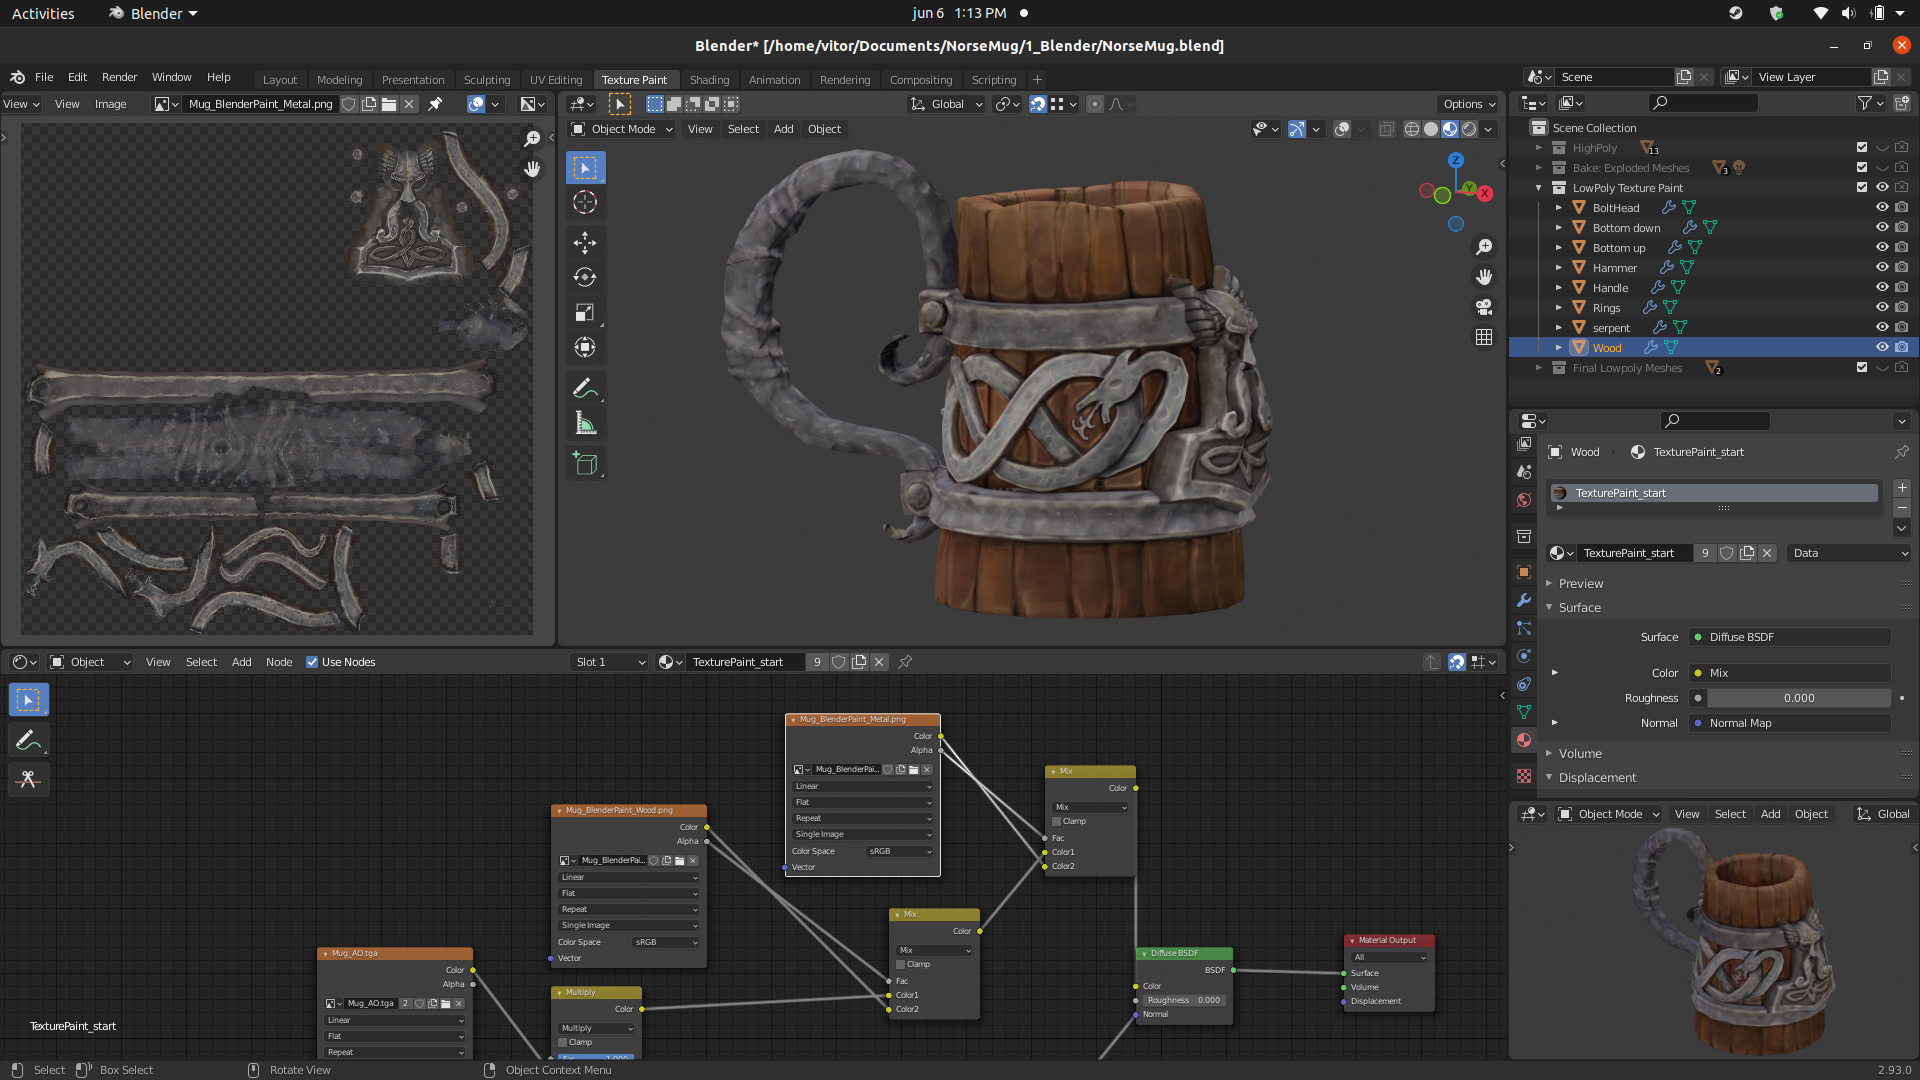Screen dimensions: 1920x1080
Task: Open the Object Mode dropdown in viewport
Action: [622, 129]
